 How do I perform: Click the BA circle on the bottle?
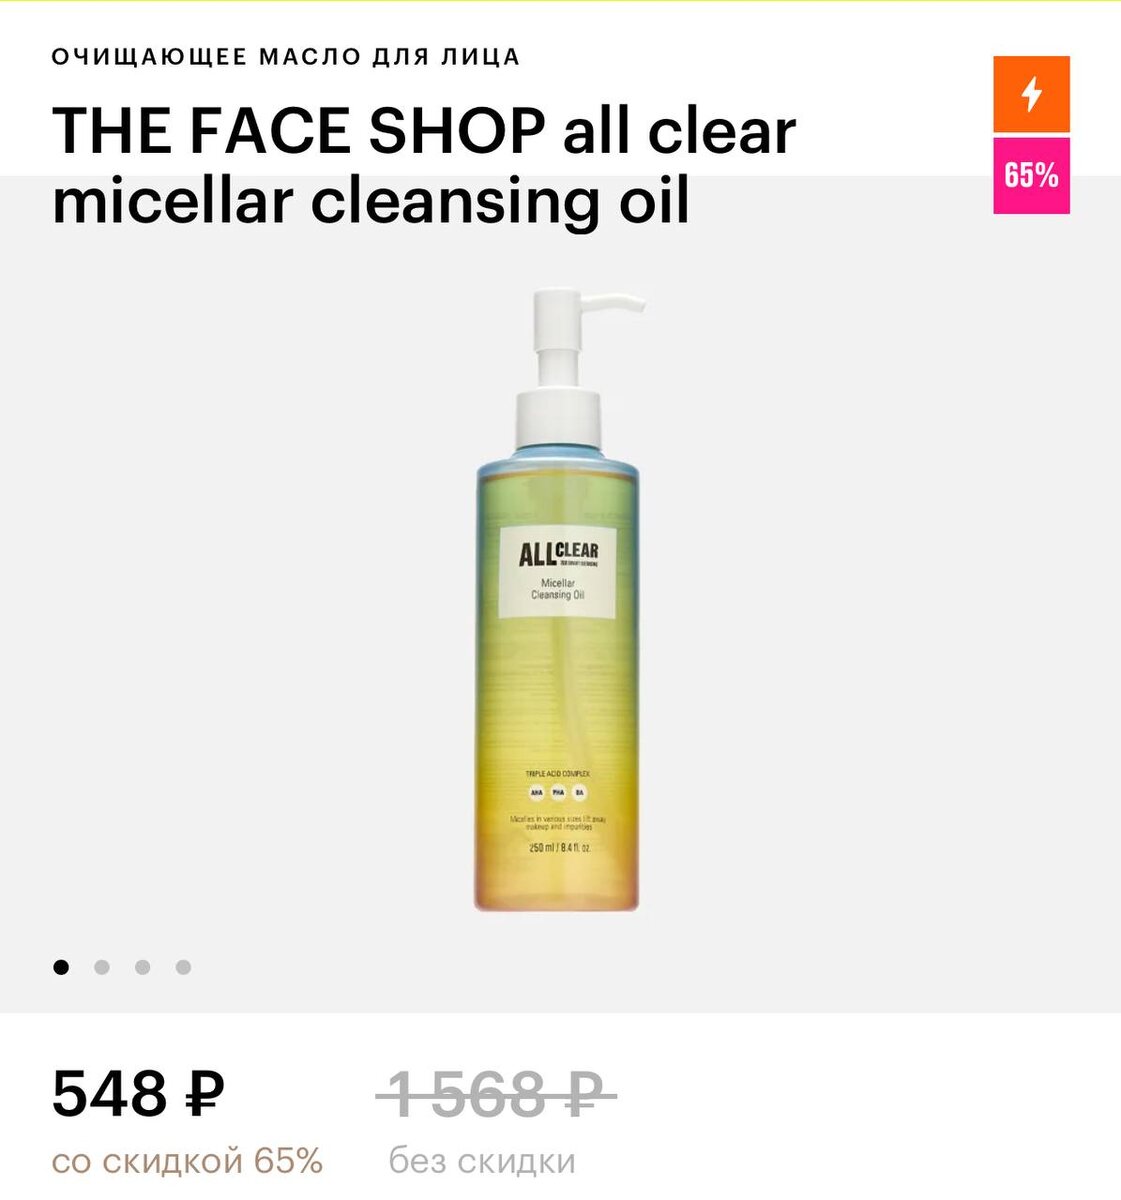[x=580, y=793]
